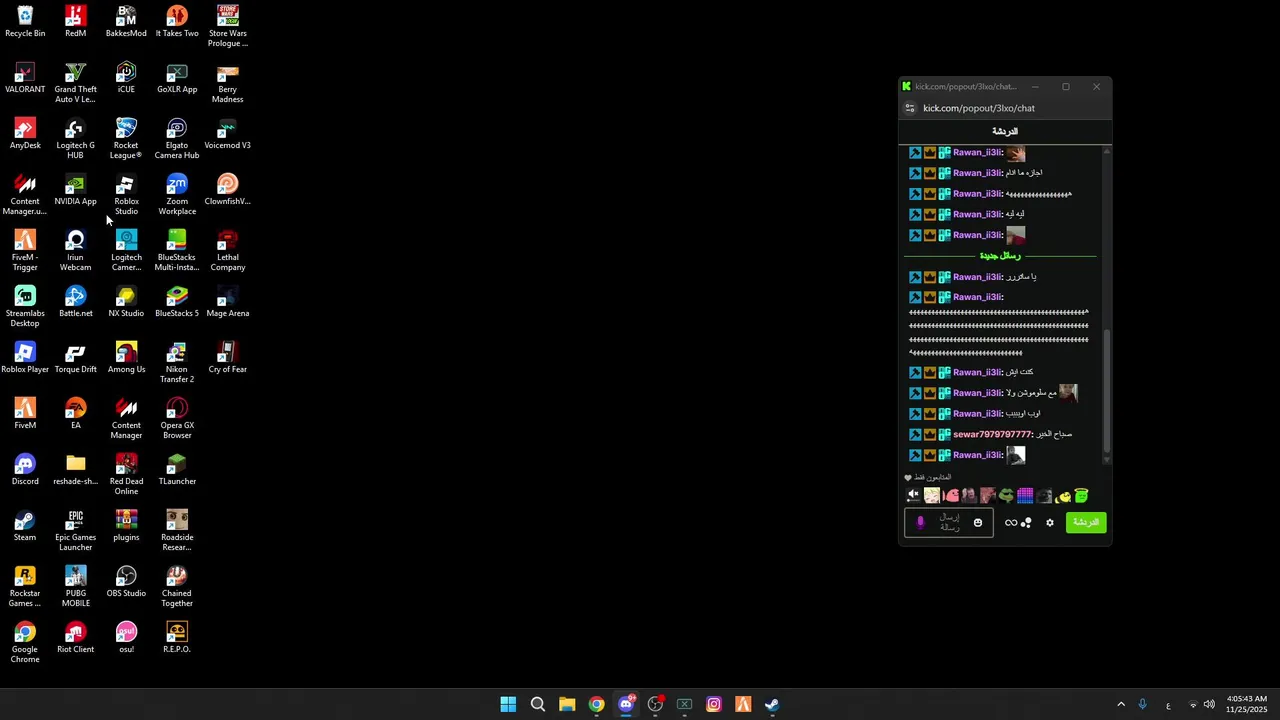Select the Epic Games Launcher icon

pyautogui.click(x=75, y=530)
